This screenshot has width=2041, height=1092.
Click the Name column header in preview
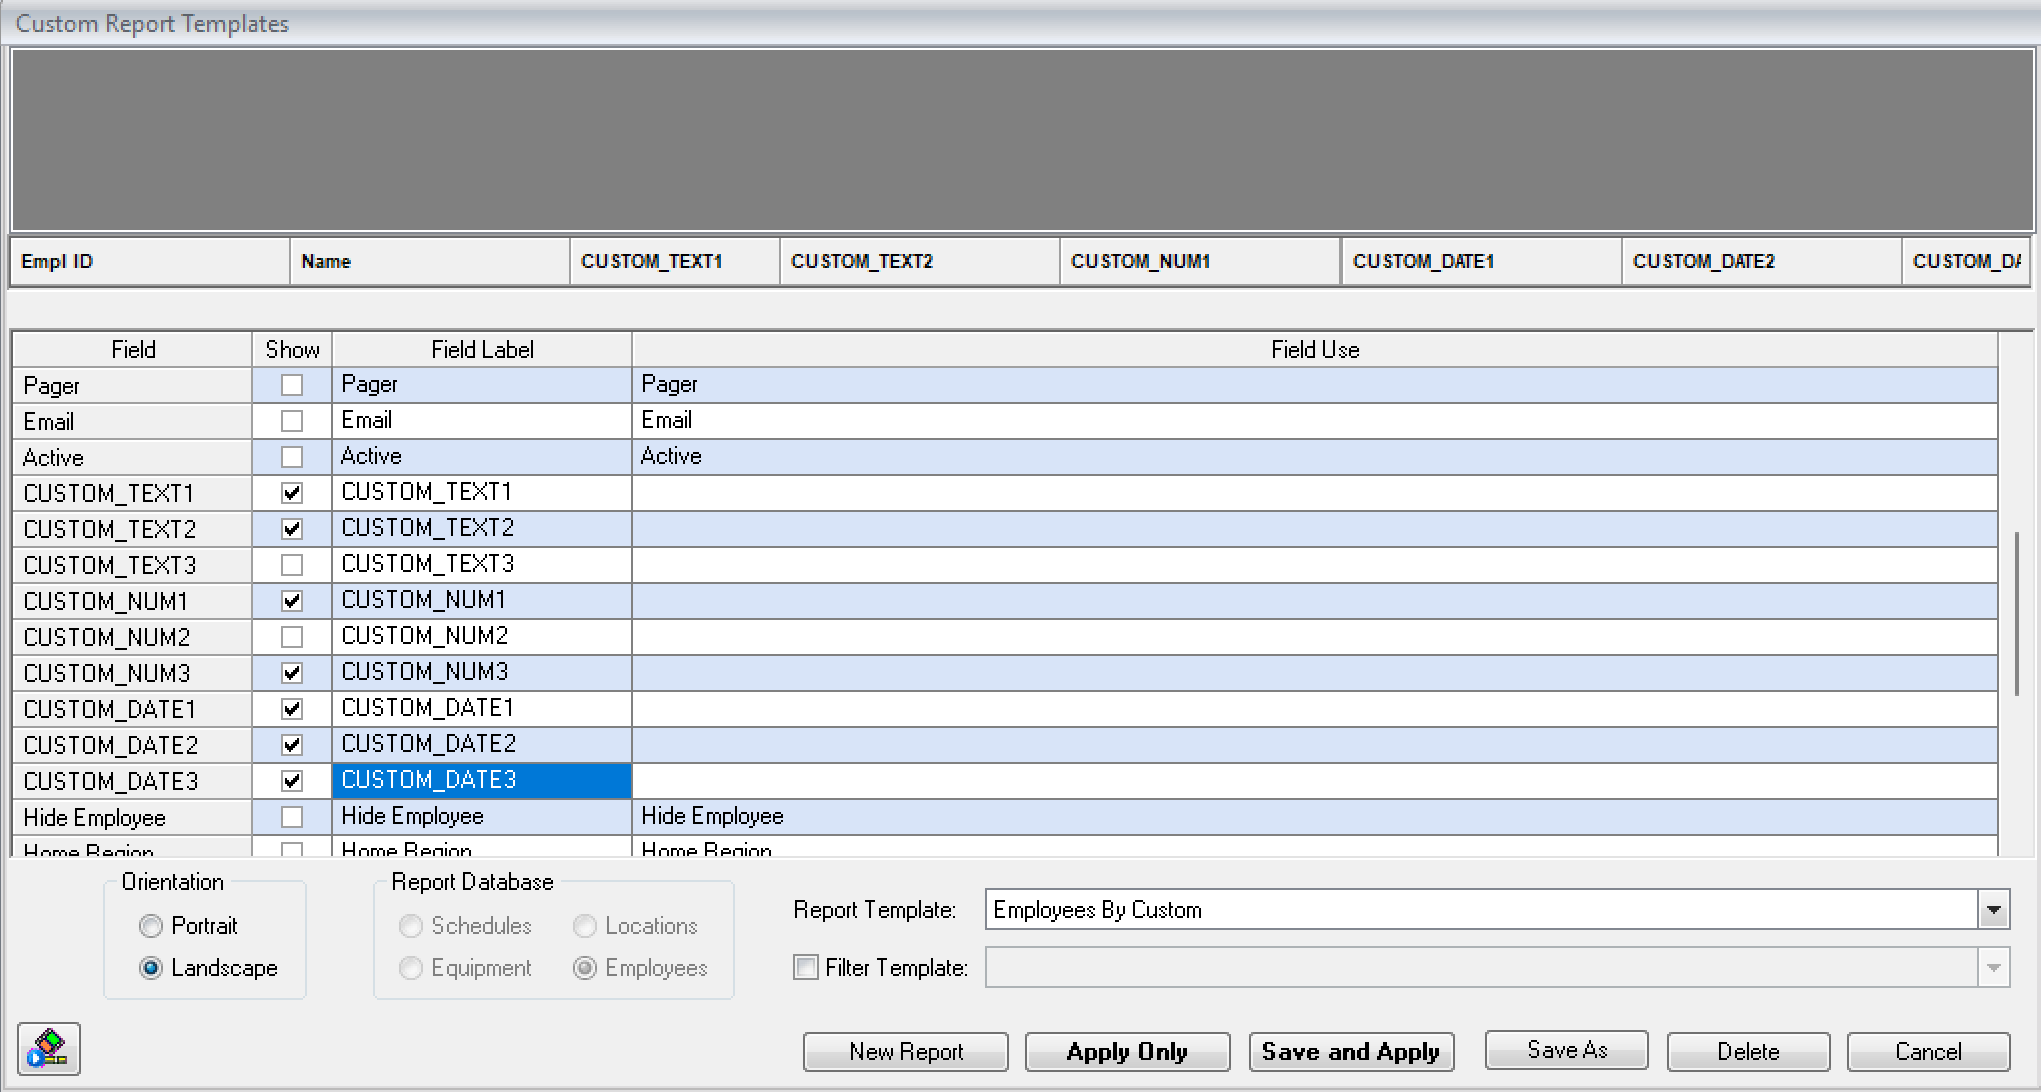click(430, 261)
